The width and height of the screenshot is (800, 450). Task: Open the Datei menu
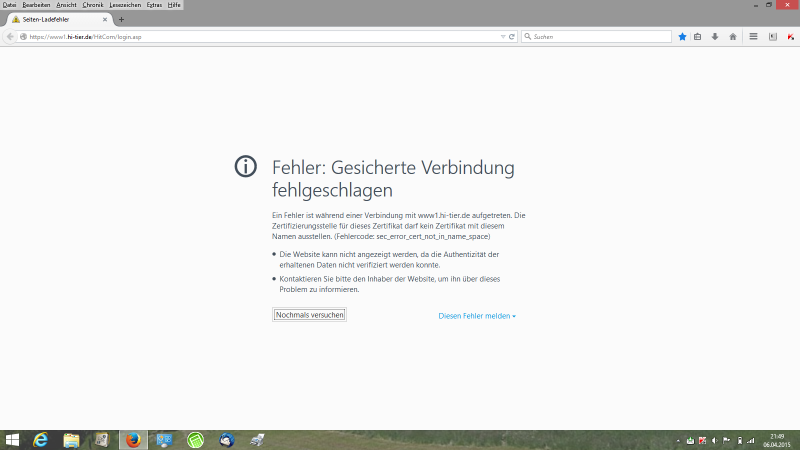[x=9, y=5]
